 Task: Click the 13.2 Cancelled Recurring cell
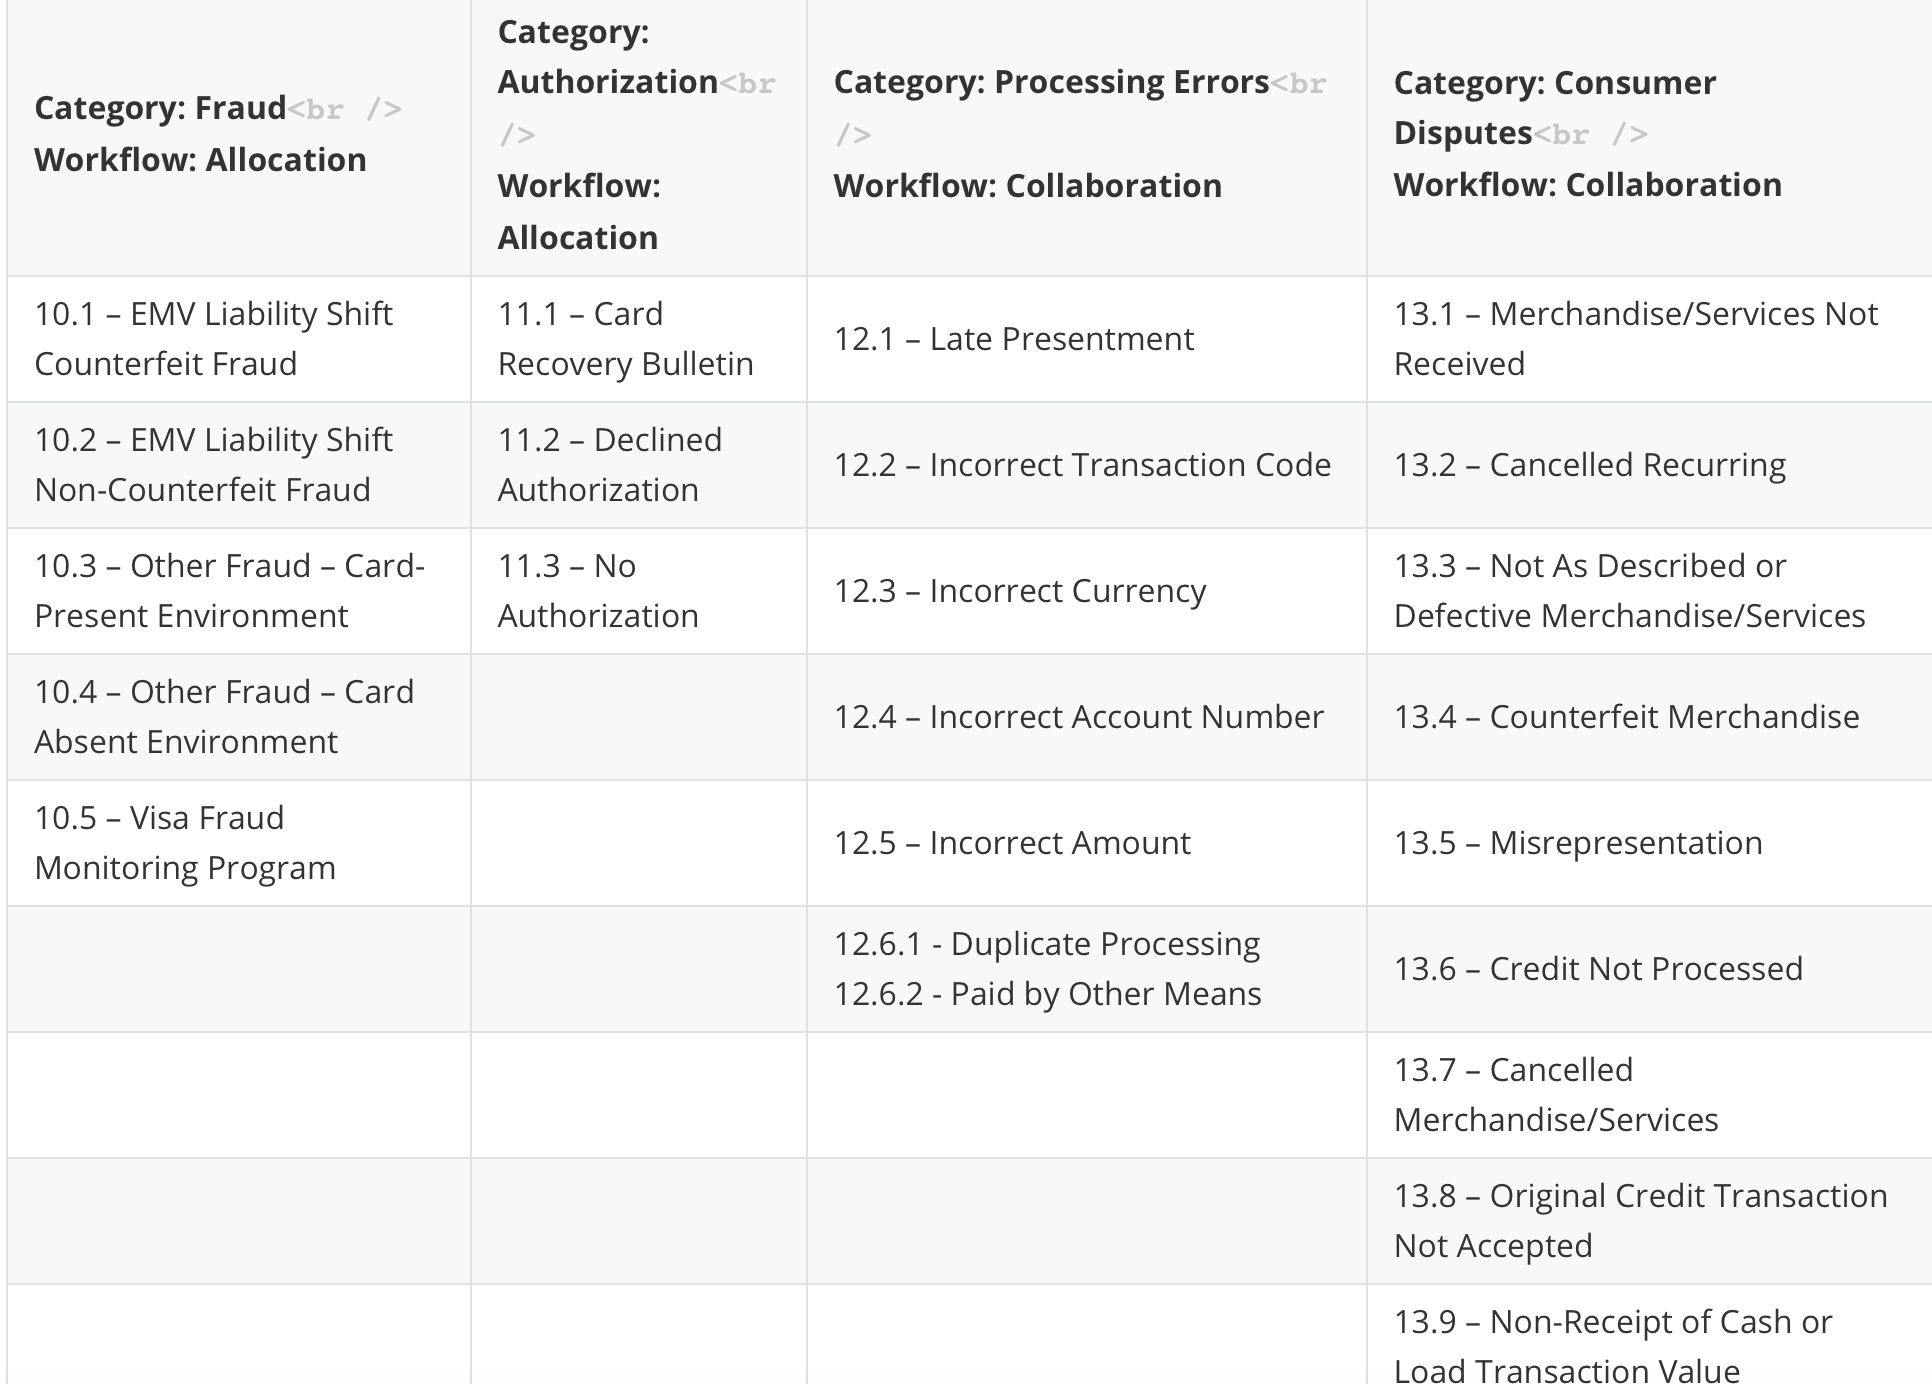click(1590, 465)
